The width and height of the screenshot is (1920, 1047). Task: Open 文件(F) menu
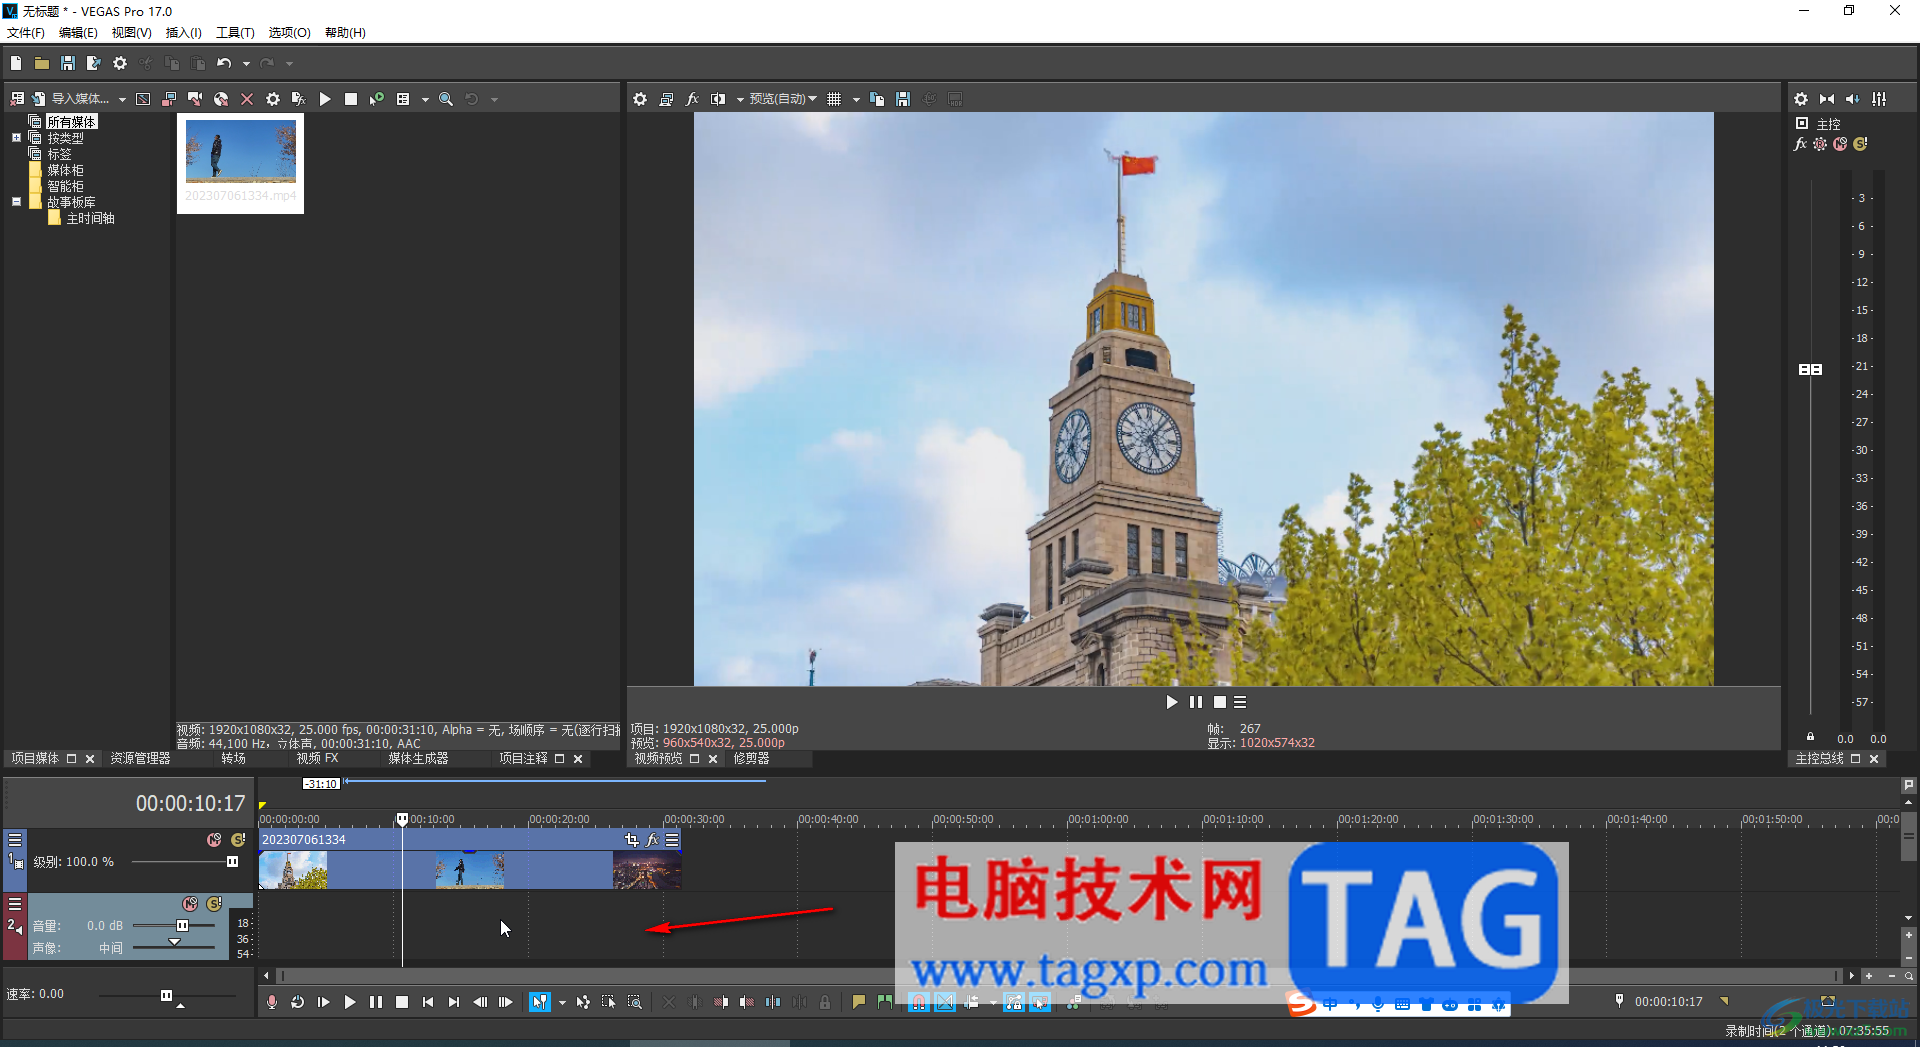(26, 33)
